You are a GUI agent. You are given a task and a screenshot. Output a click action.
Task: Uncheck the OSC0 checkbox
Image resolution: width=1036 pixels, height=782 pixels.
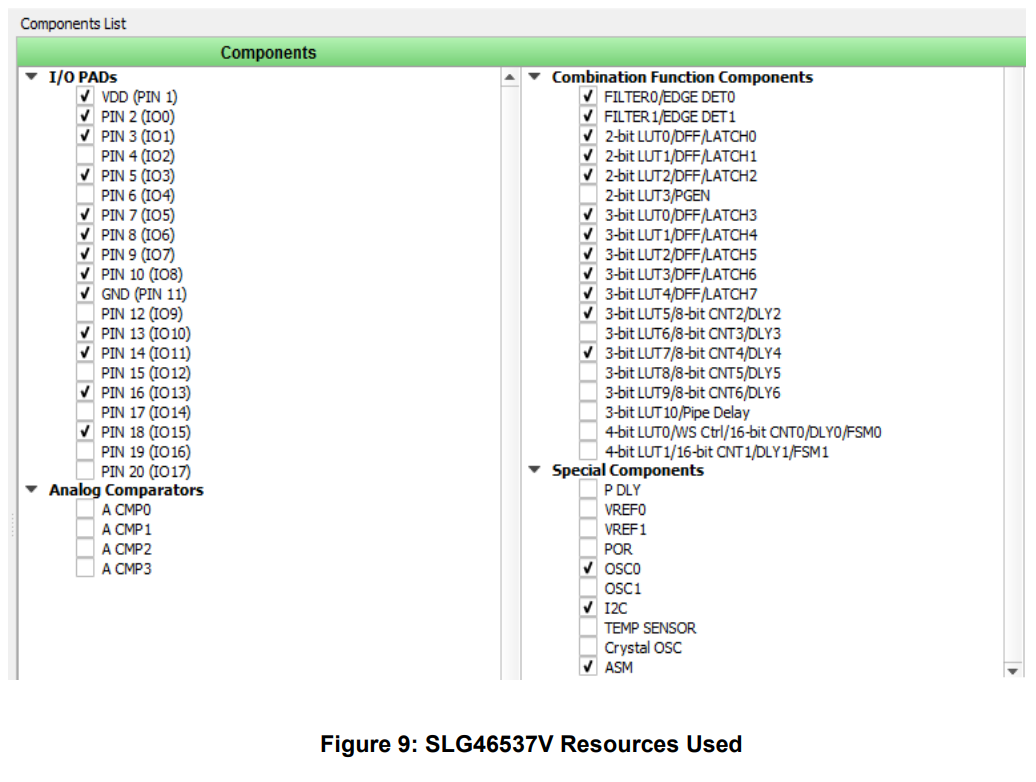tap(588, 569)
